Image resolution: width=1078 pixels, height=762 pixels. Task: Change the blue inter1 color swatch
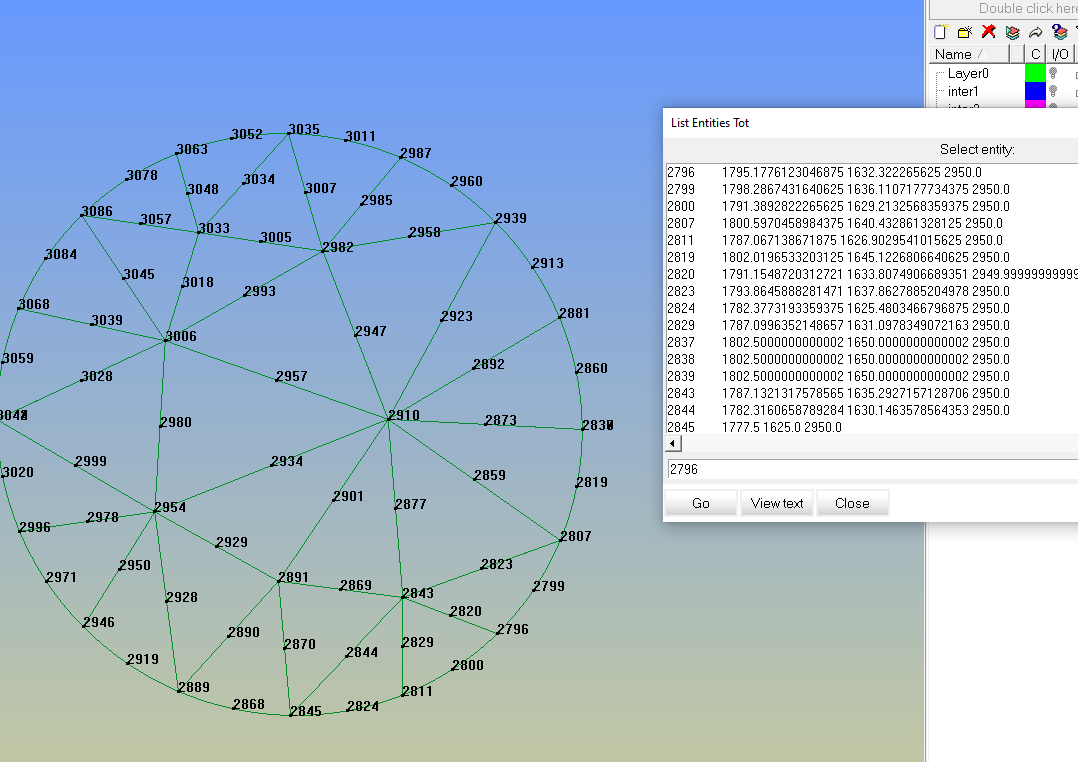(1035, 91)
